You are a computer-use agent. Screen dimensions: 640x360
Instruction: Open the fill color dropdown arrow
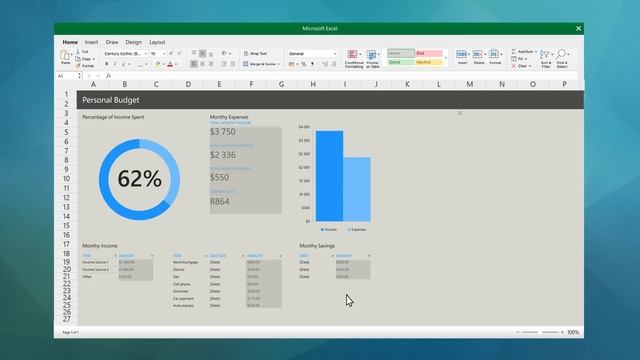coord(163,64)
